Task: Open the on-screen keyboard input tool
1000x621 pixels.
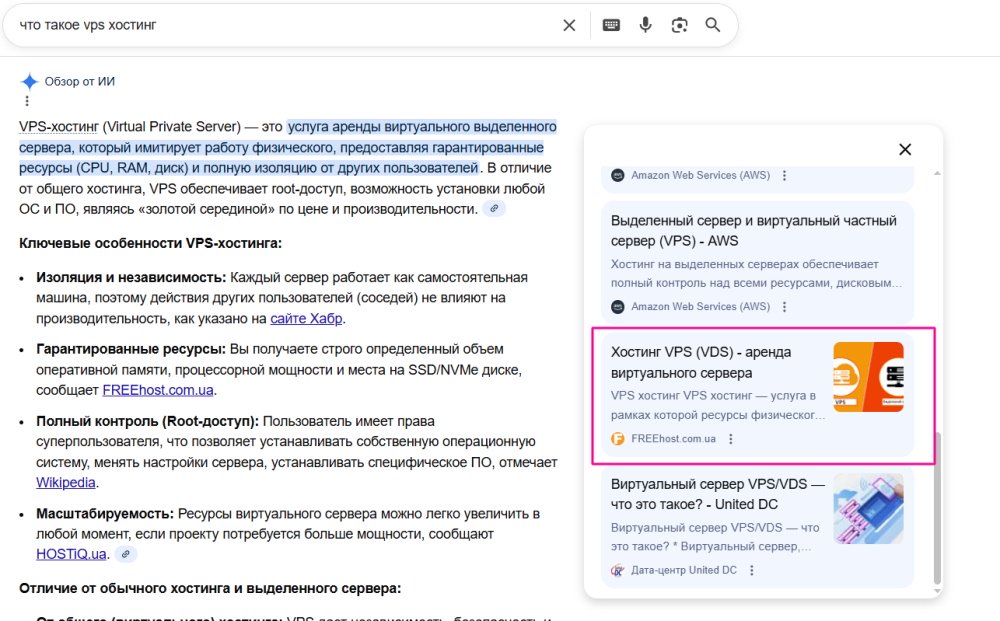Action: click(611, 25)
